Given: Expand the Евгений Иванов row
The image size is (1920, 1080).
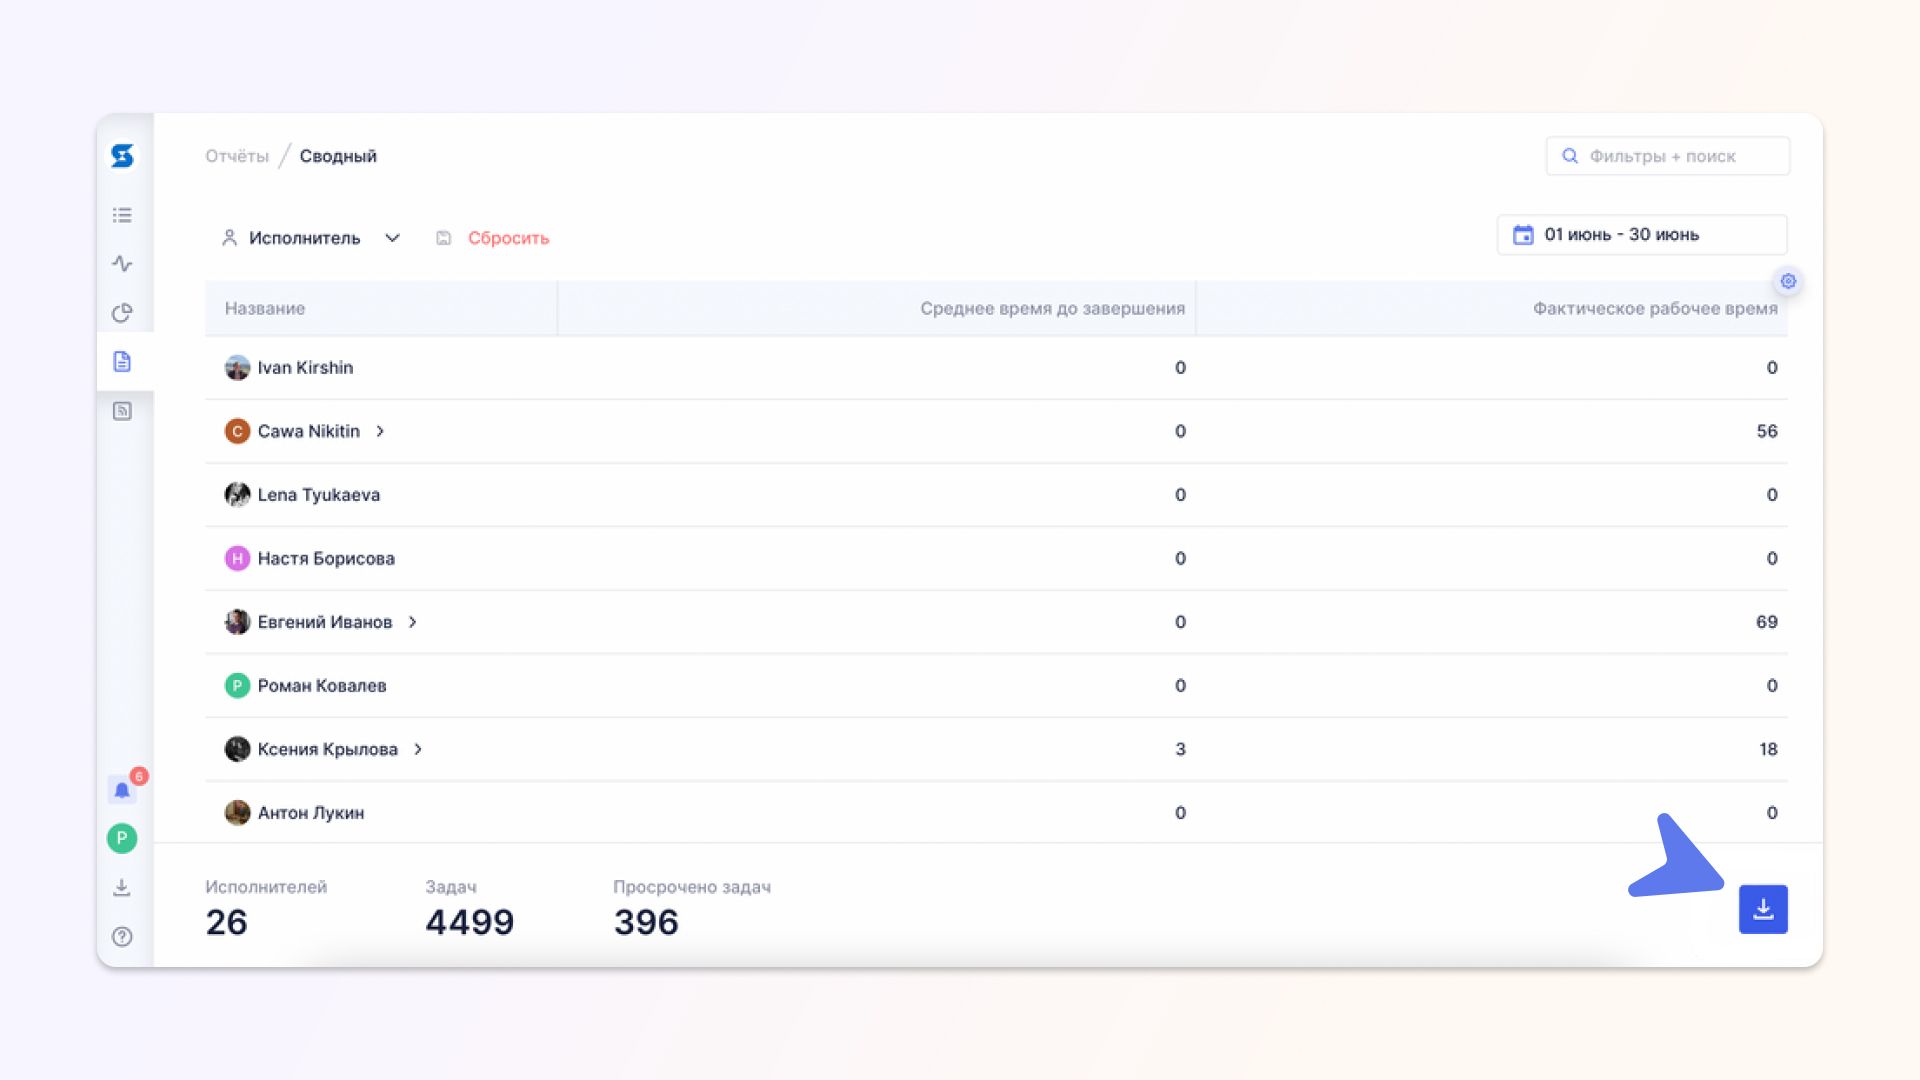Looking at the screenshot, I should point(412,622).
